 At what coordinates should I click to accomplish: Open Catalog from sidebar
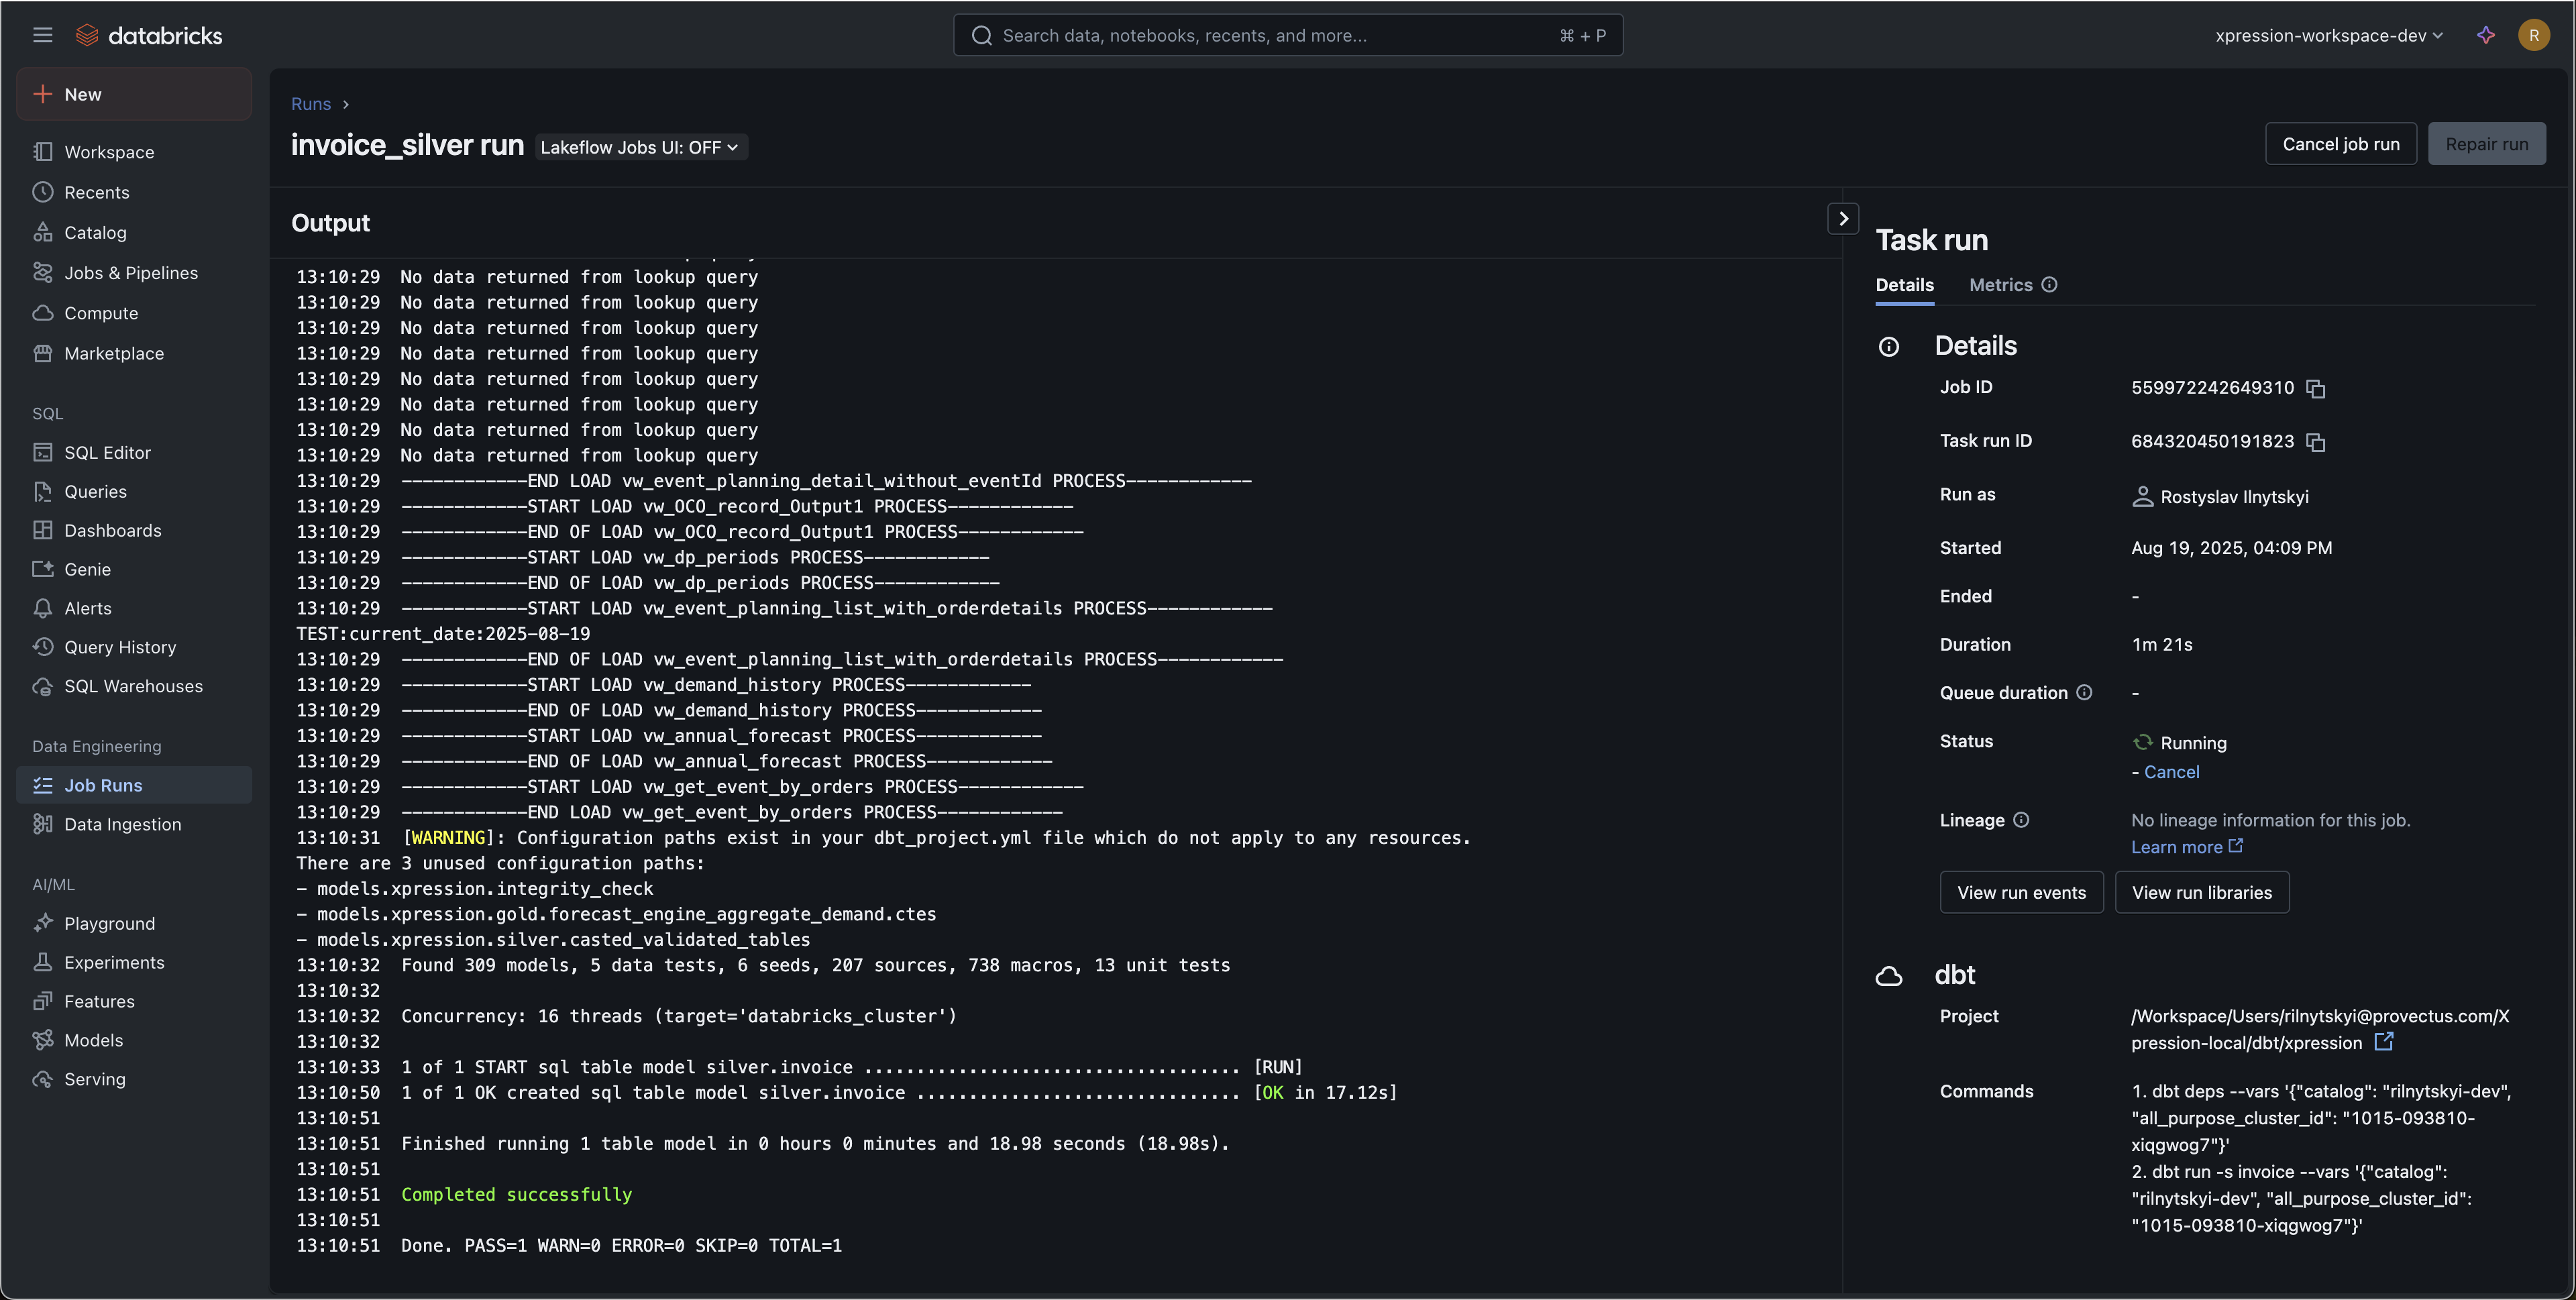tap(134, 232)
